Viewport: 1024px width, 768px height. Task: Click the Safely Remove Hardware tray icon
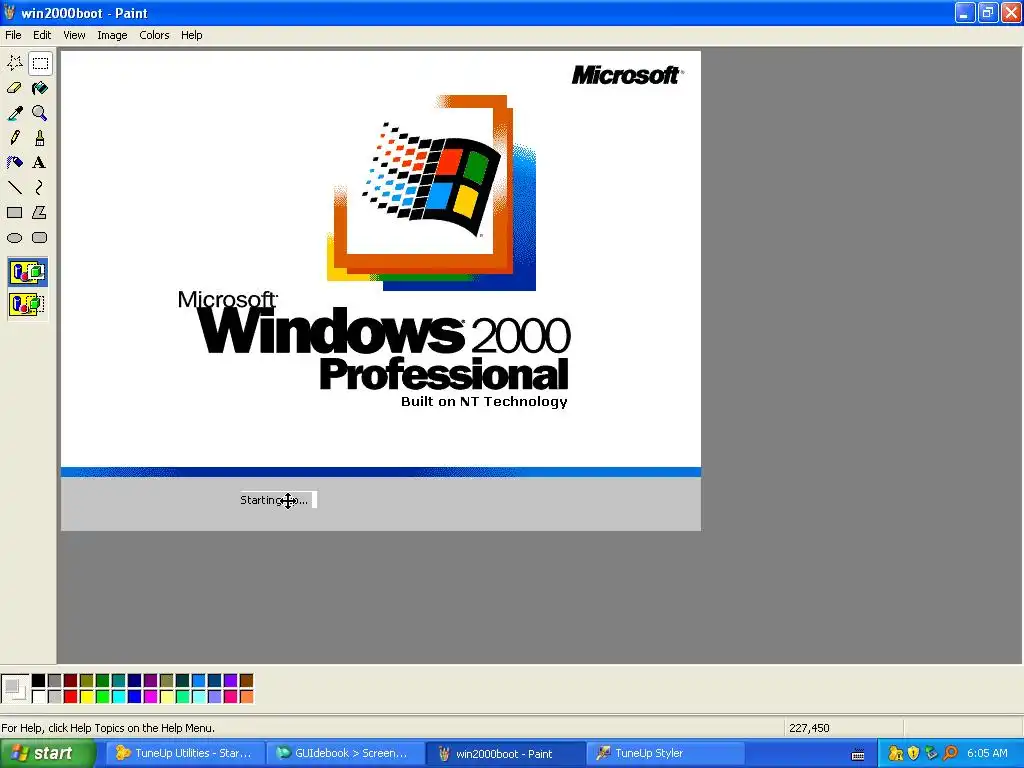click(931, 754)
